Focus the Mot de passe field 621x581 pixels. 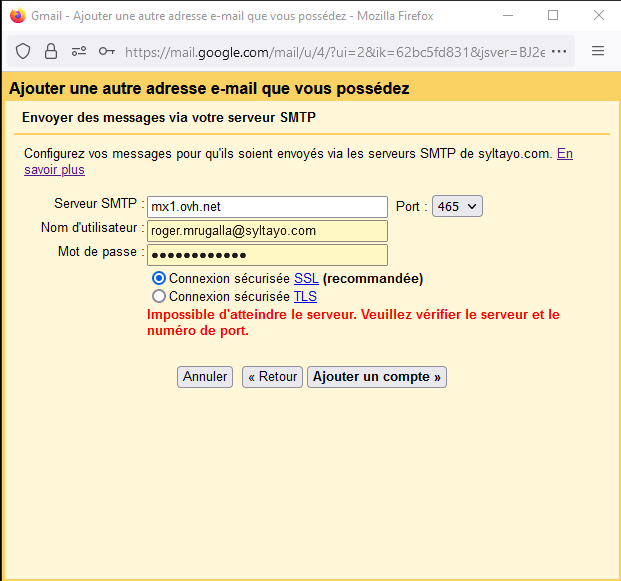tap(267, 255)
